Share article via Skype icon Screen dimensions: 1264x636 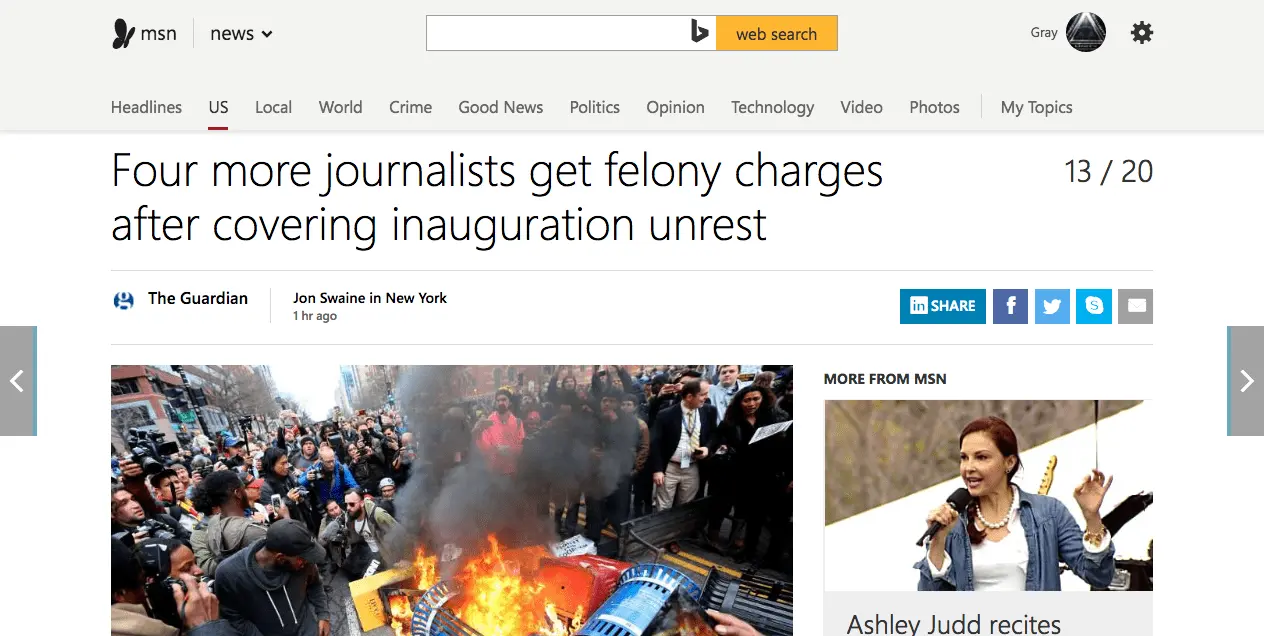[1094, 306]
